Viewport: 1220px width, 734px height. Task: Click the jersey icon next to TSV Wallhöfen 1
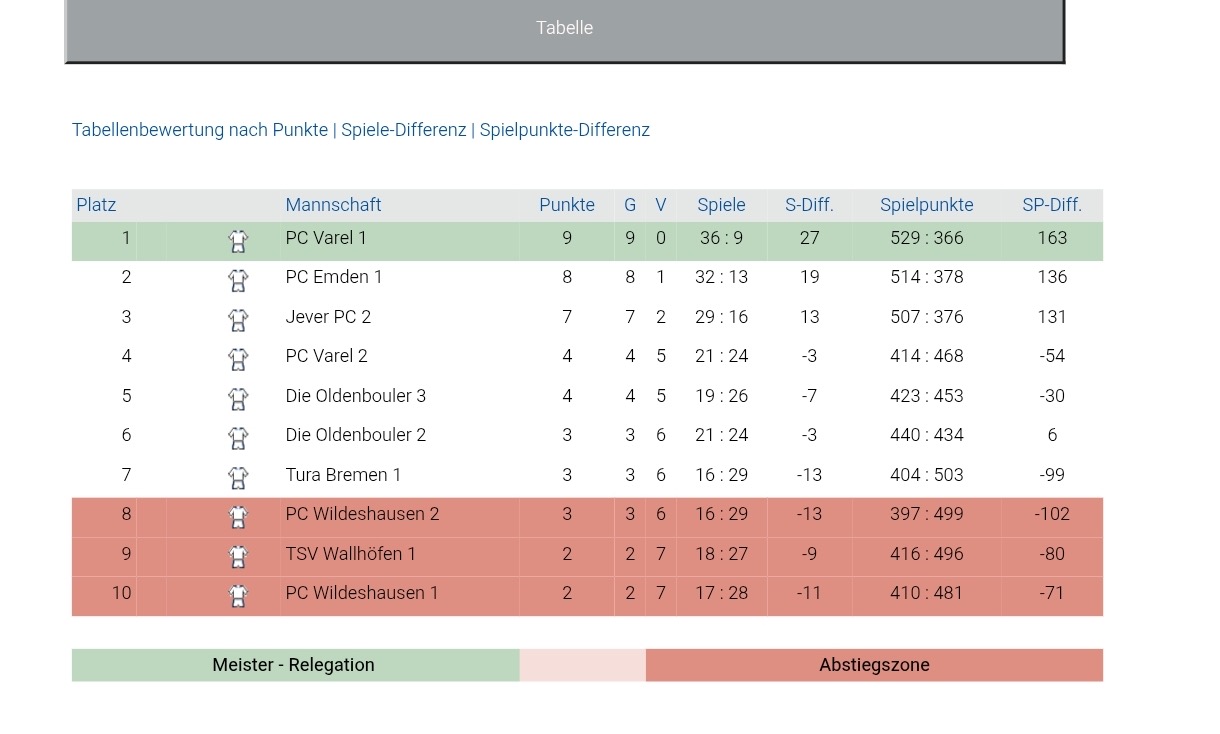[x=238, y=557]
